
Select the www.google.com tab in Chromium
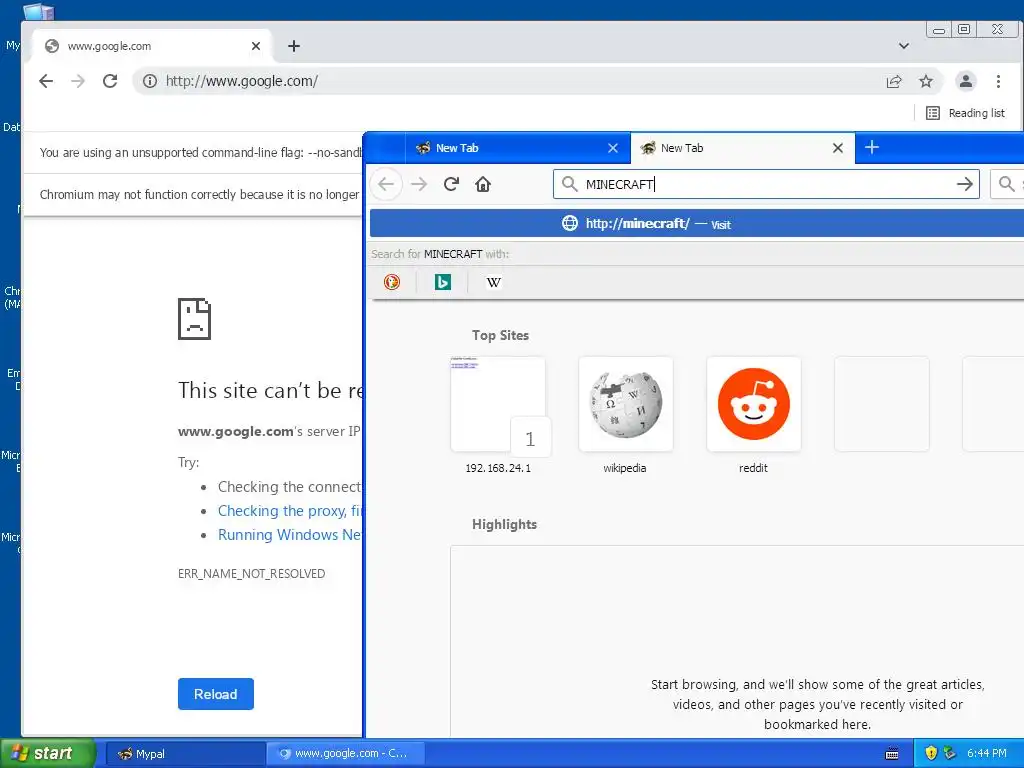click(152, 46)
